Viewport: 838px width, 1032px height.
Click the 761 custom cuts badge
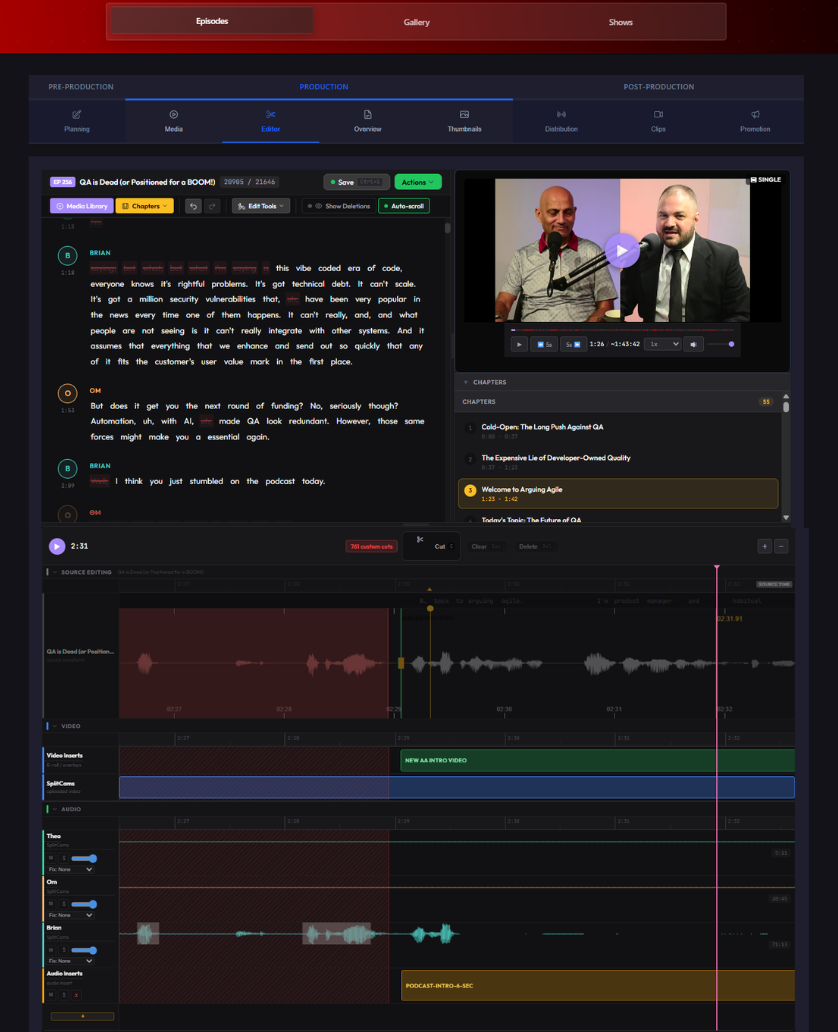click(371, 546)
